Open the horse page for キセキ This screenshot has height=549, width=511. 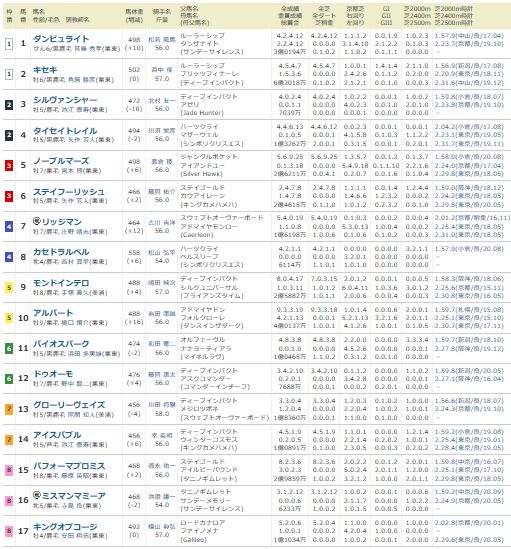(45, 70)
